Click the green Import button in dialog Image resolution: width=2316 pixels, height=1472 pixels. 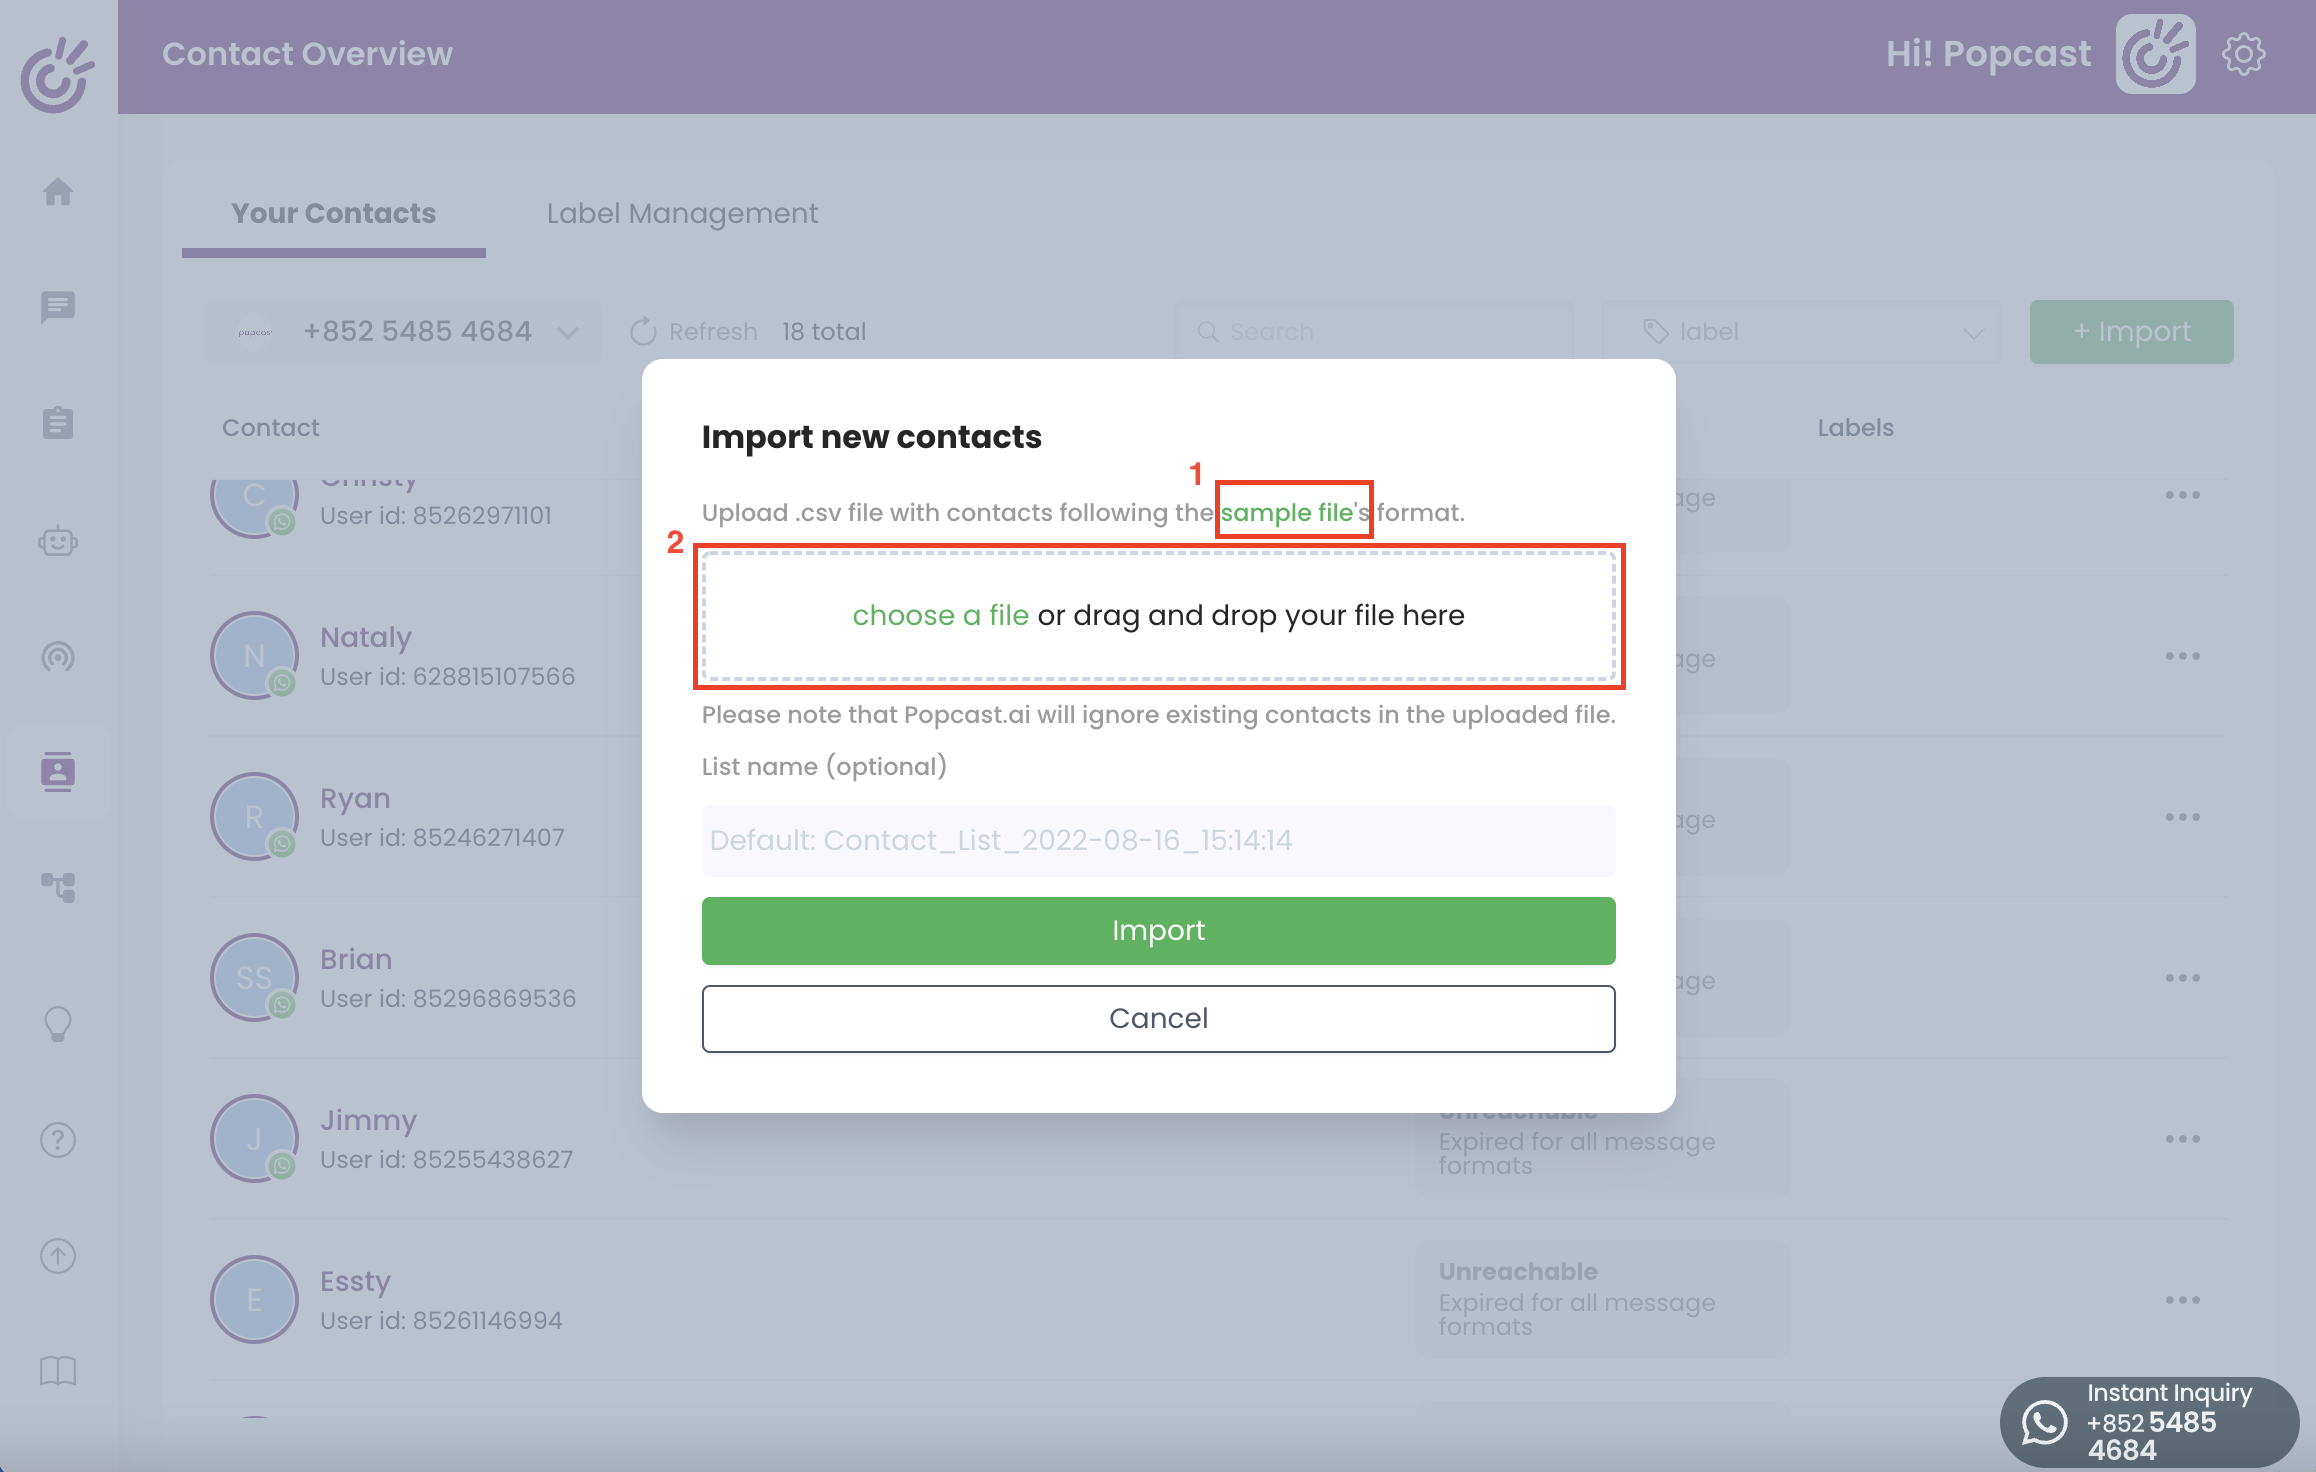(1159, 931)
